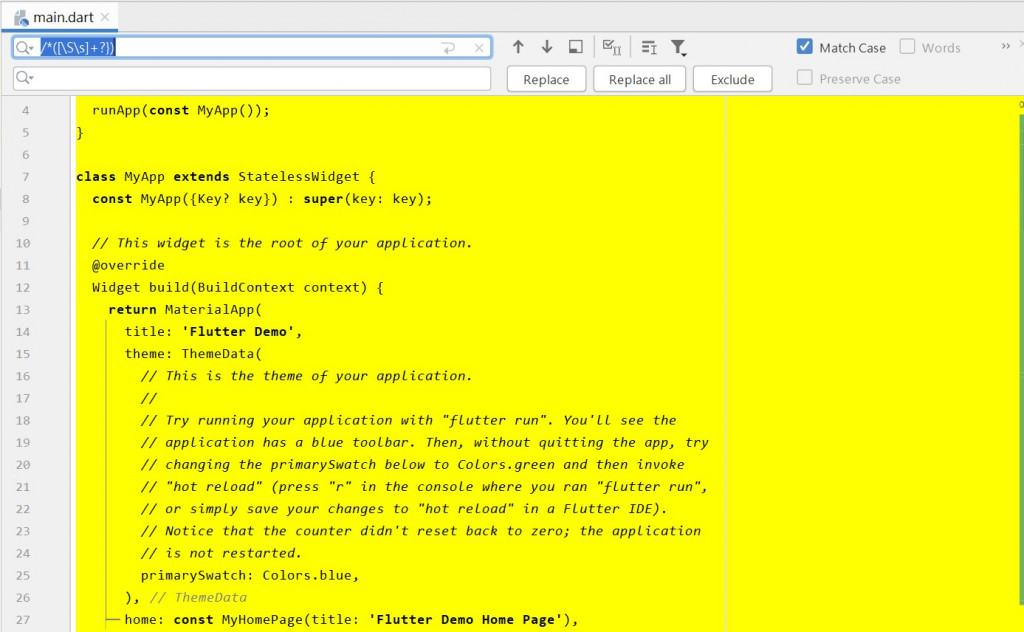This screenshot has width=1024, height=632.
Task: Clear the search field text
Action: coord(479,48)
